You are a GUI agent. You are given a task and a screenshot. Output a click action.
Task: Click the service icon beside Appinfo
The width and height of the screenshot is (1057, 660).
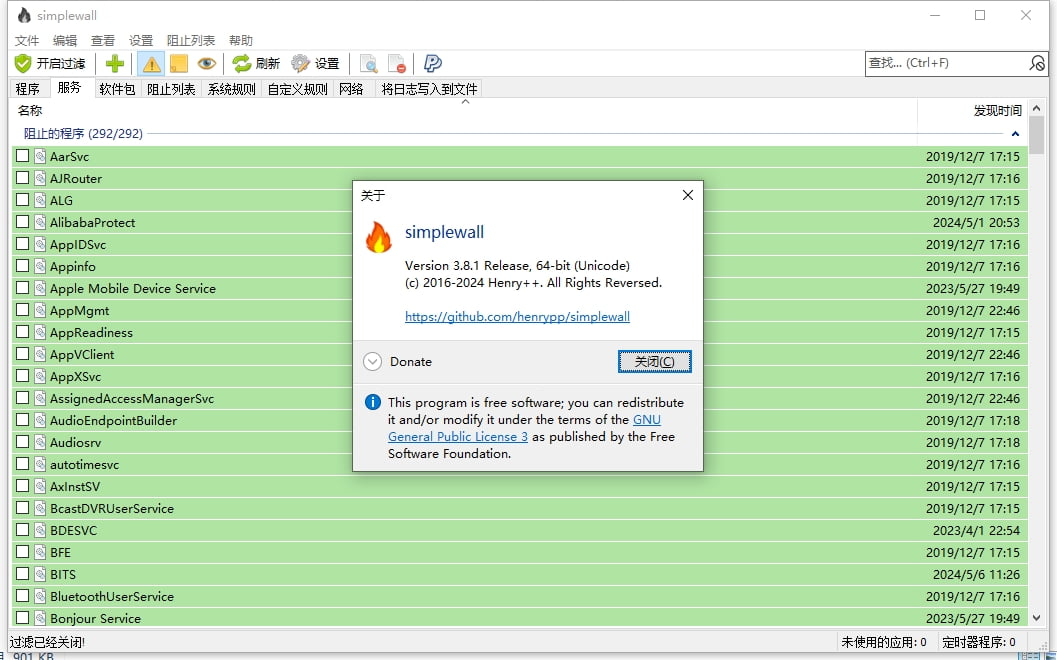pyautogui.click(x=40, y=266)
